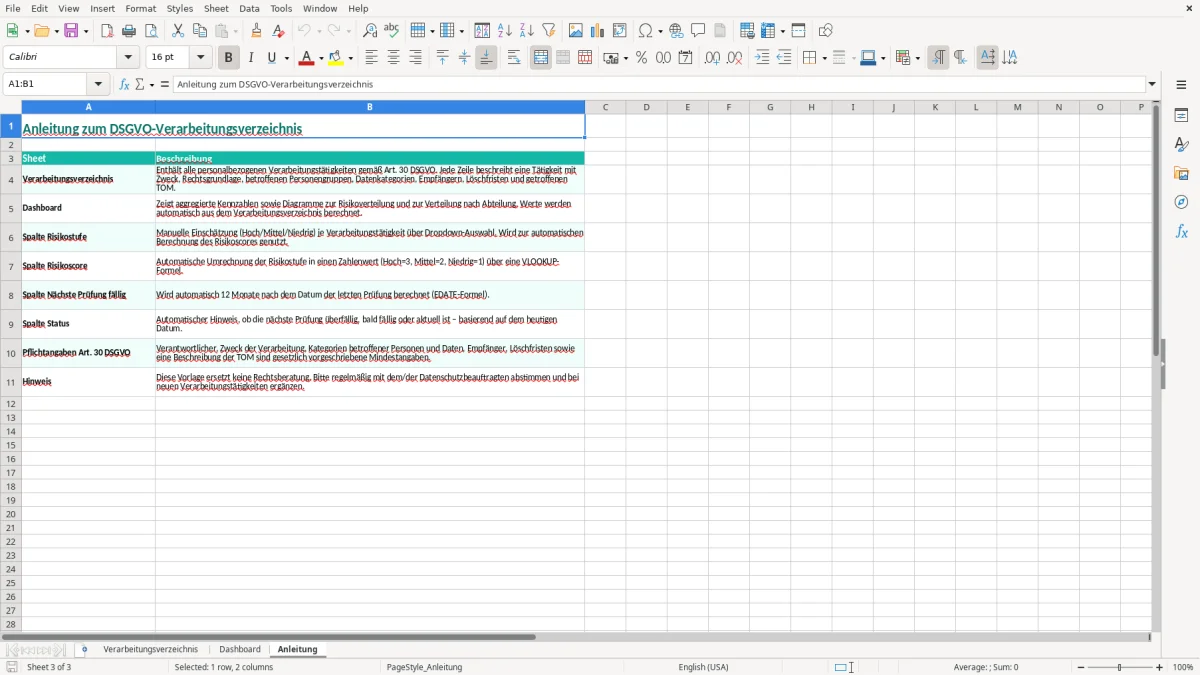This screenshot has height=675, width=1200.
Task: Toggle Print Preview
Action: pyautogui.click(x=151, y=31)
